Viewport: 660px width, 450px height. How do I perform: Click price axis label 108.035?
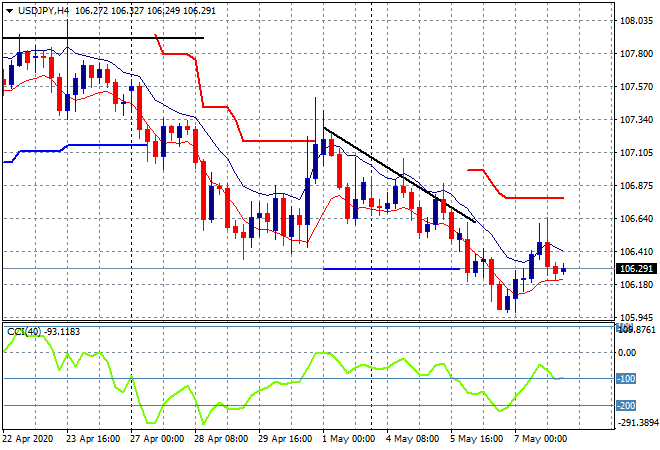[636, 21]
